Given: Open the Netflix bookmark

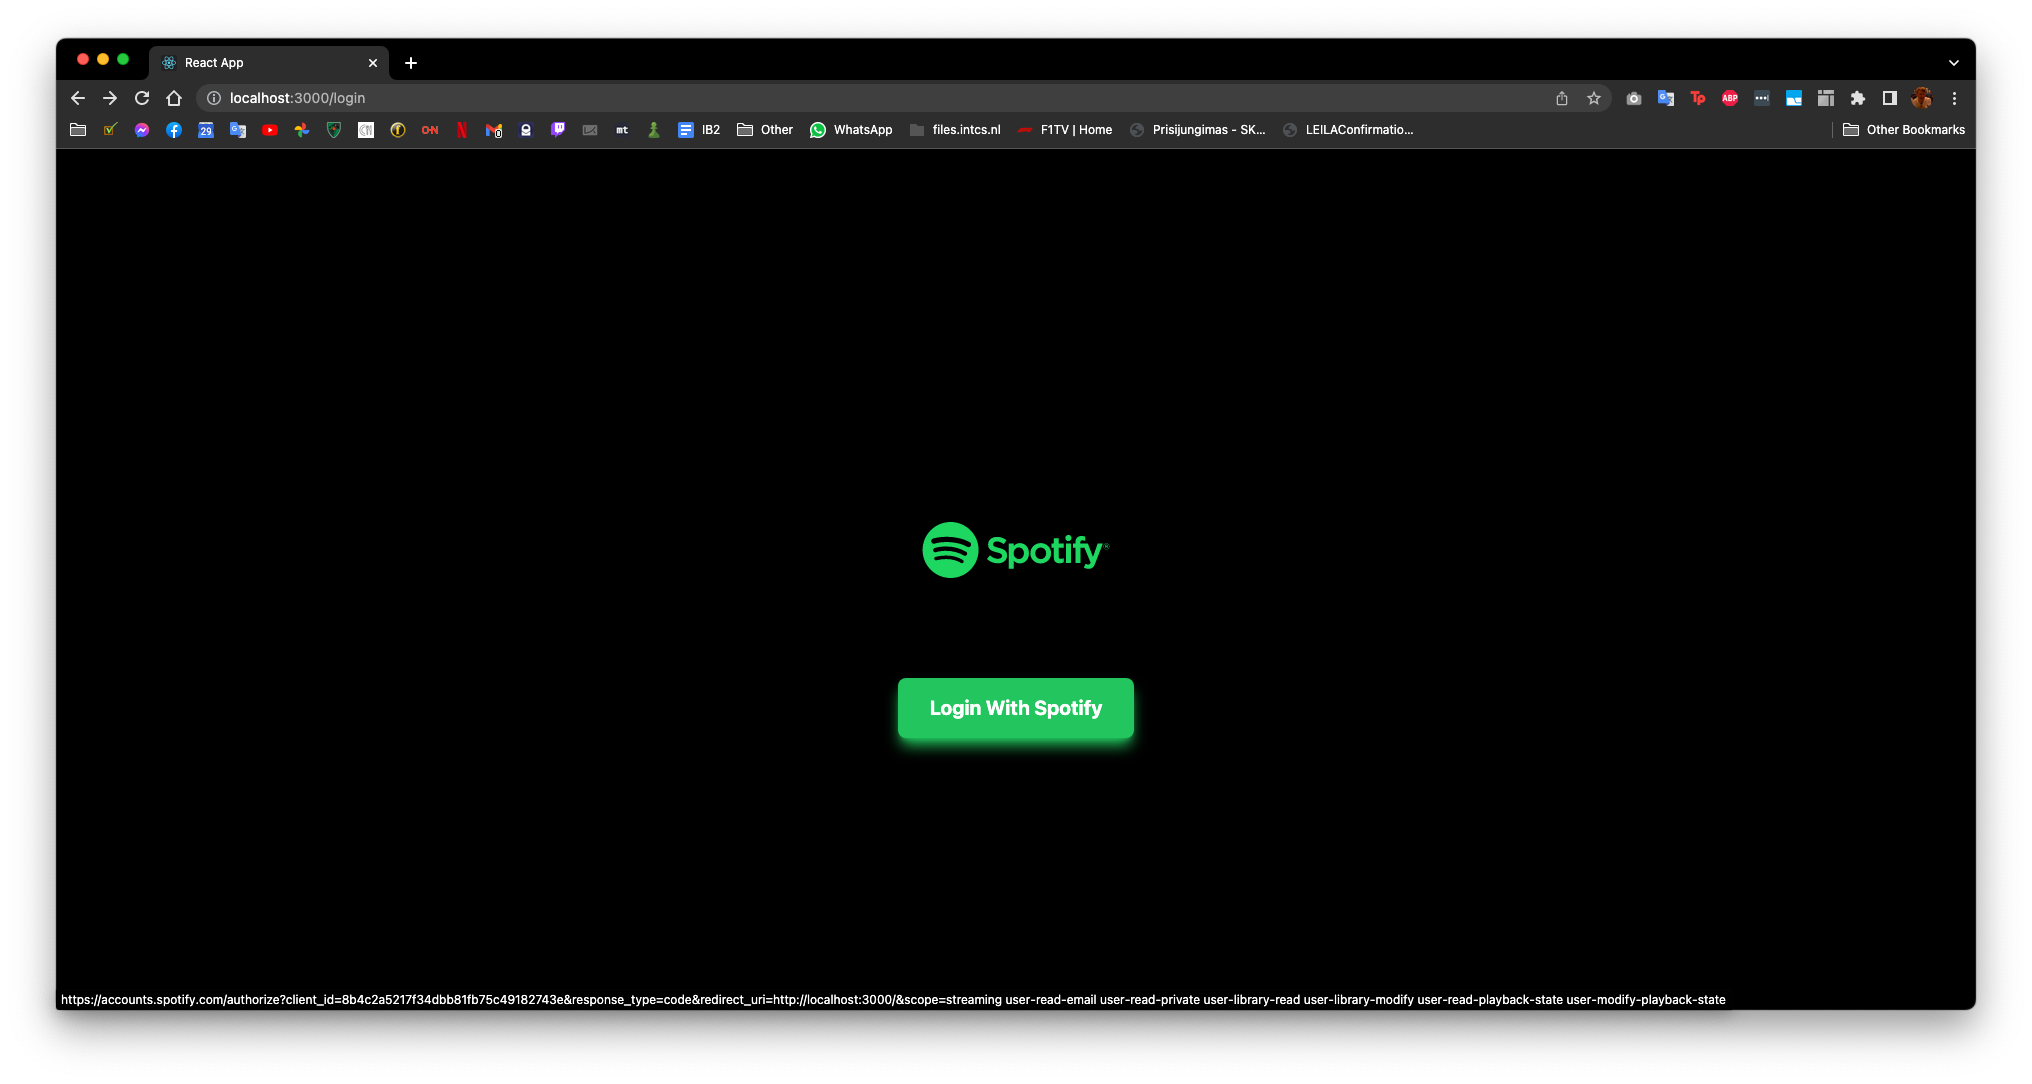Looking at the screenshot, I should pyautogui.click(x=462, y=130).
